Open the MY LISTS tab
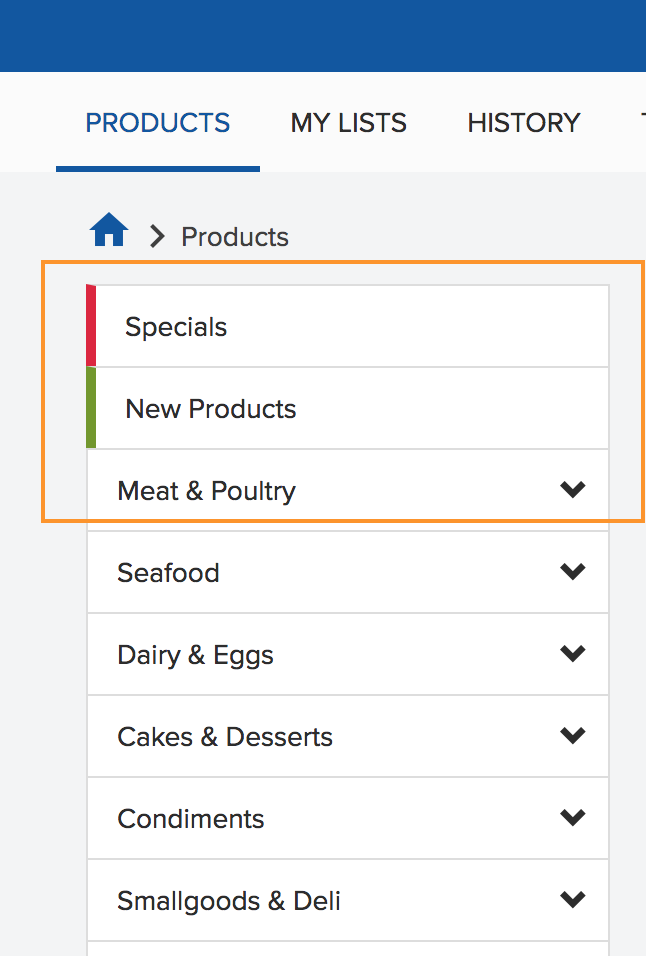This screenshot has height=956, width=646. pyautogui.click(x=349, y=123)
